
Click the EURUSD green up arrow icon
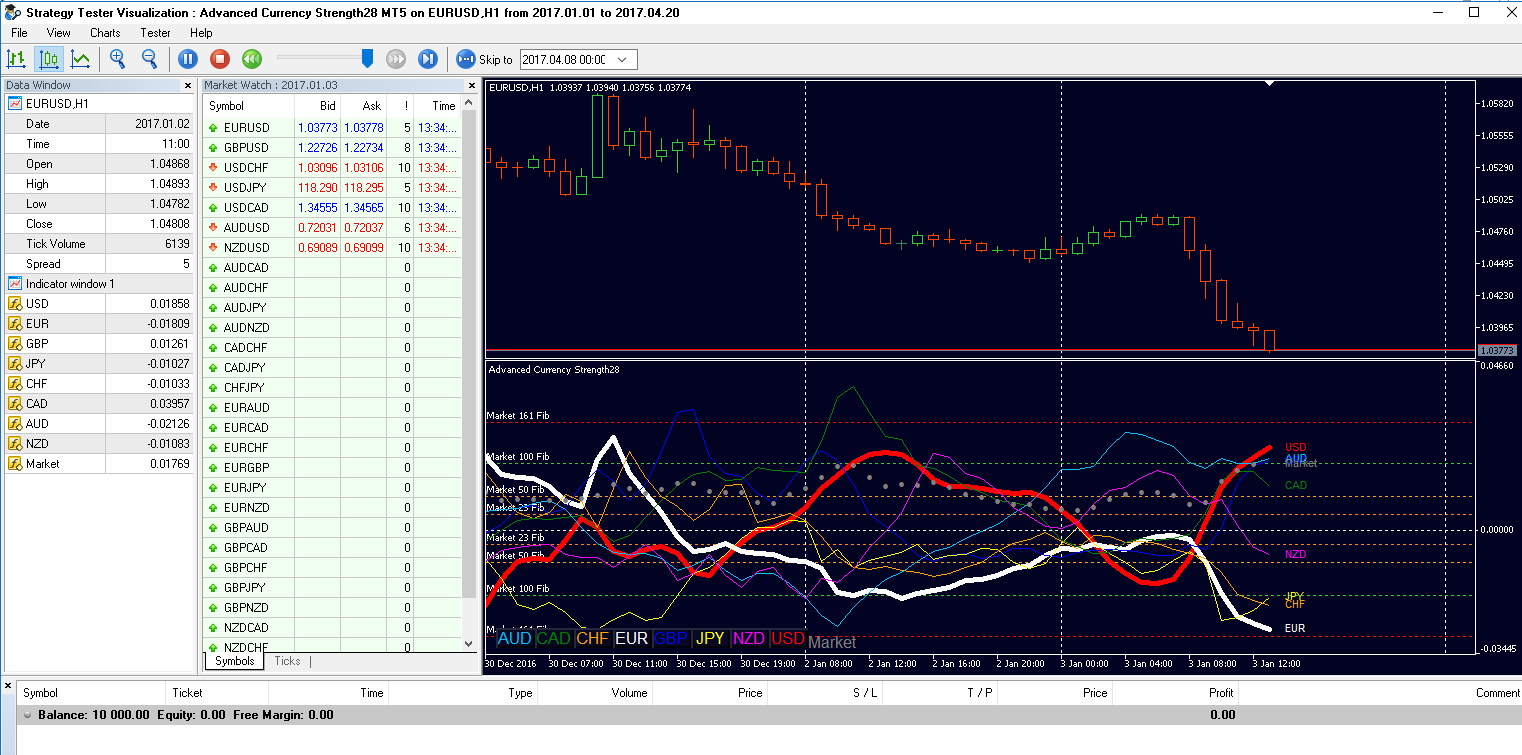click(213, 128)
